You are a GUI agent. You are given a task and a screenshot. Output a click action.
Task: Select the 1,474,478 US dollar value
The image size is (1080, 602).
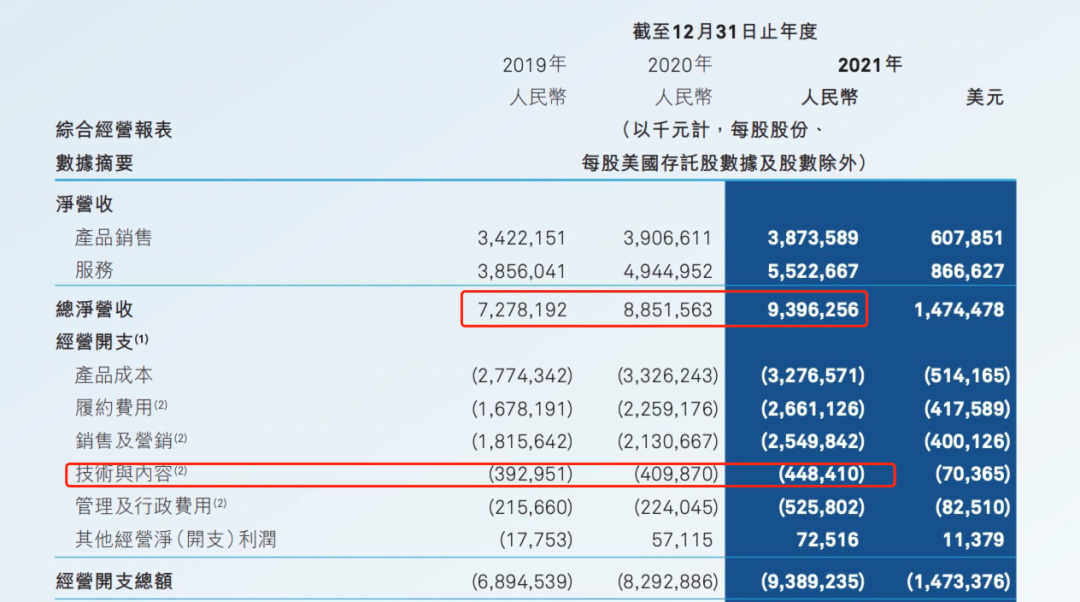[958, 310]
